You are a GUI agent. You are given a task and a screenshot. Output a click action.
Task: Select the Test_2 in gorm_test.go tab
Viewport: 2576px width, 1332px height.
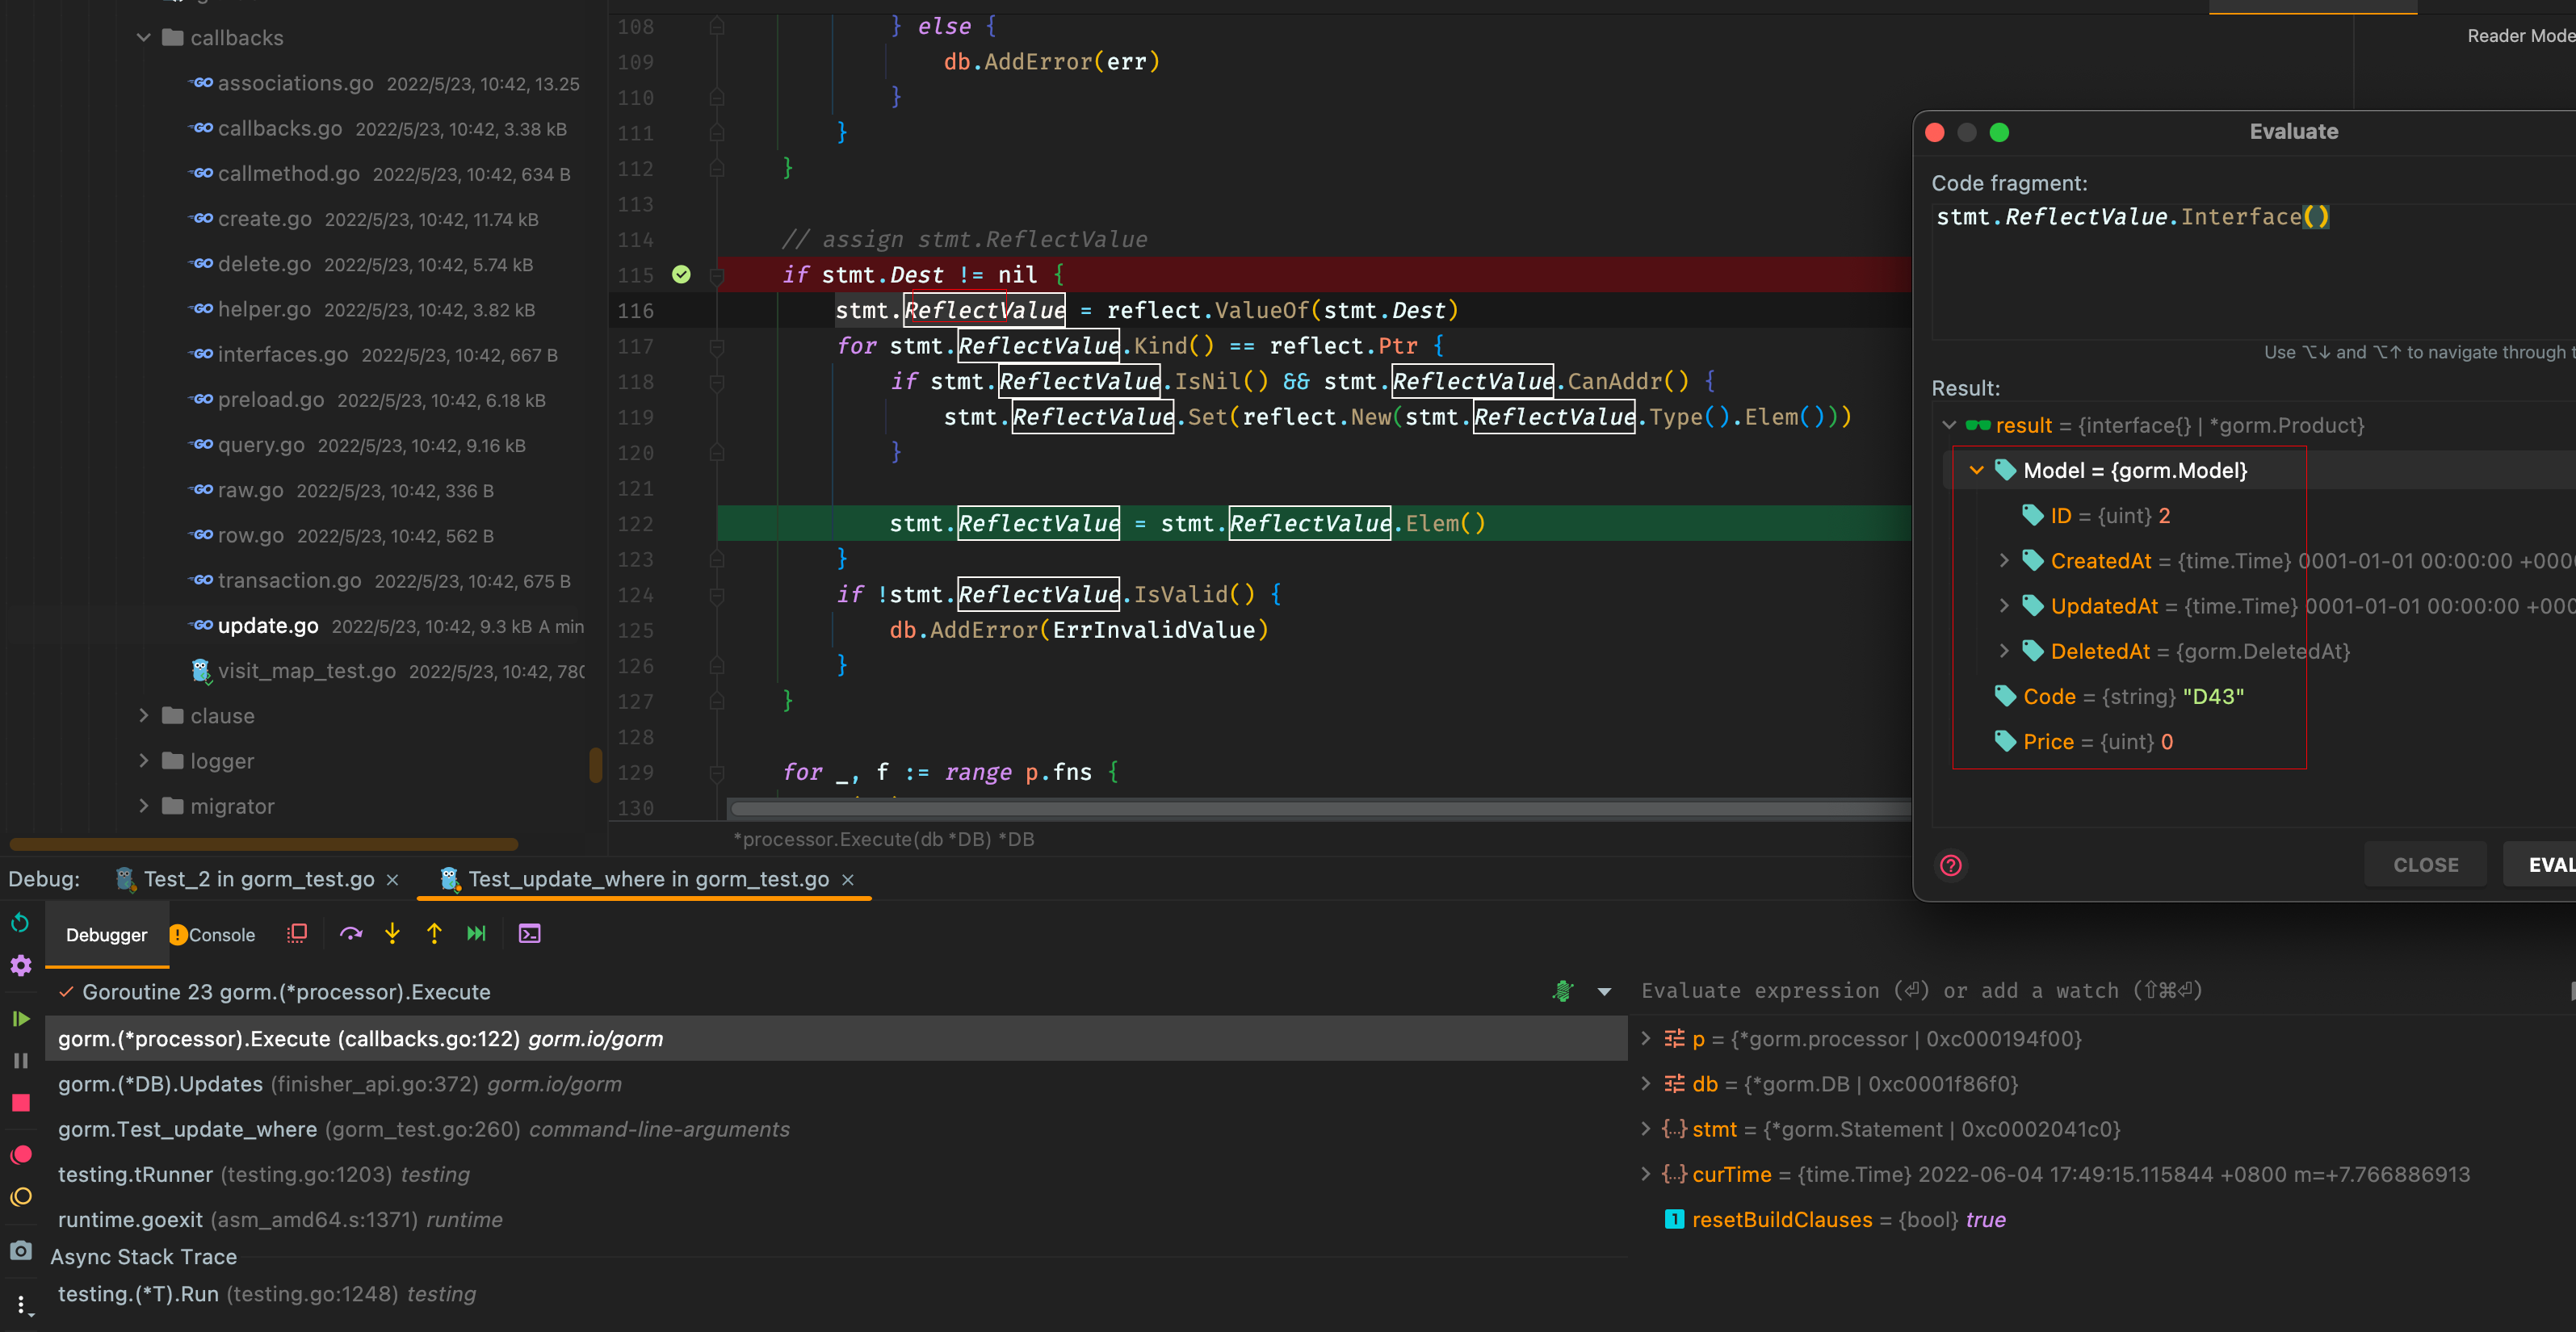coord(258,879)
